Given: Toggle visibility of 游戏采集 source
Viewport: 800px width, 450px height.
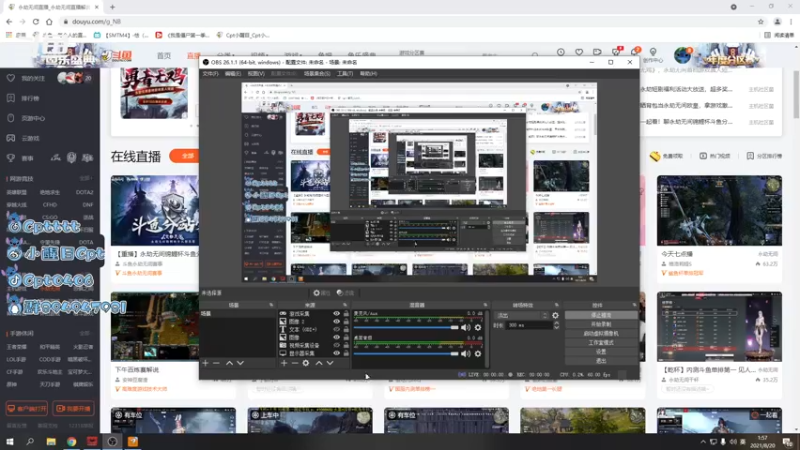Looking at the screenshot, I should click(x=336, y=314).
